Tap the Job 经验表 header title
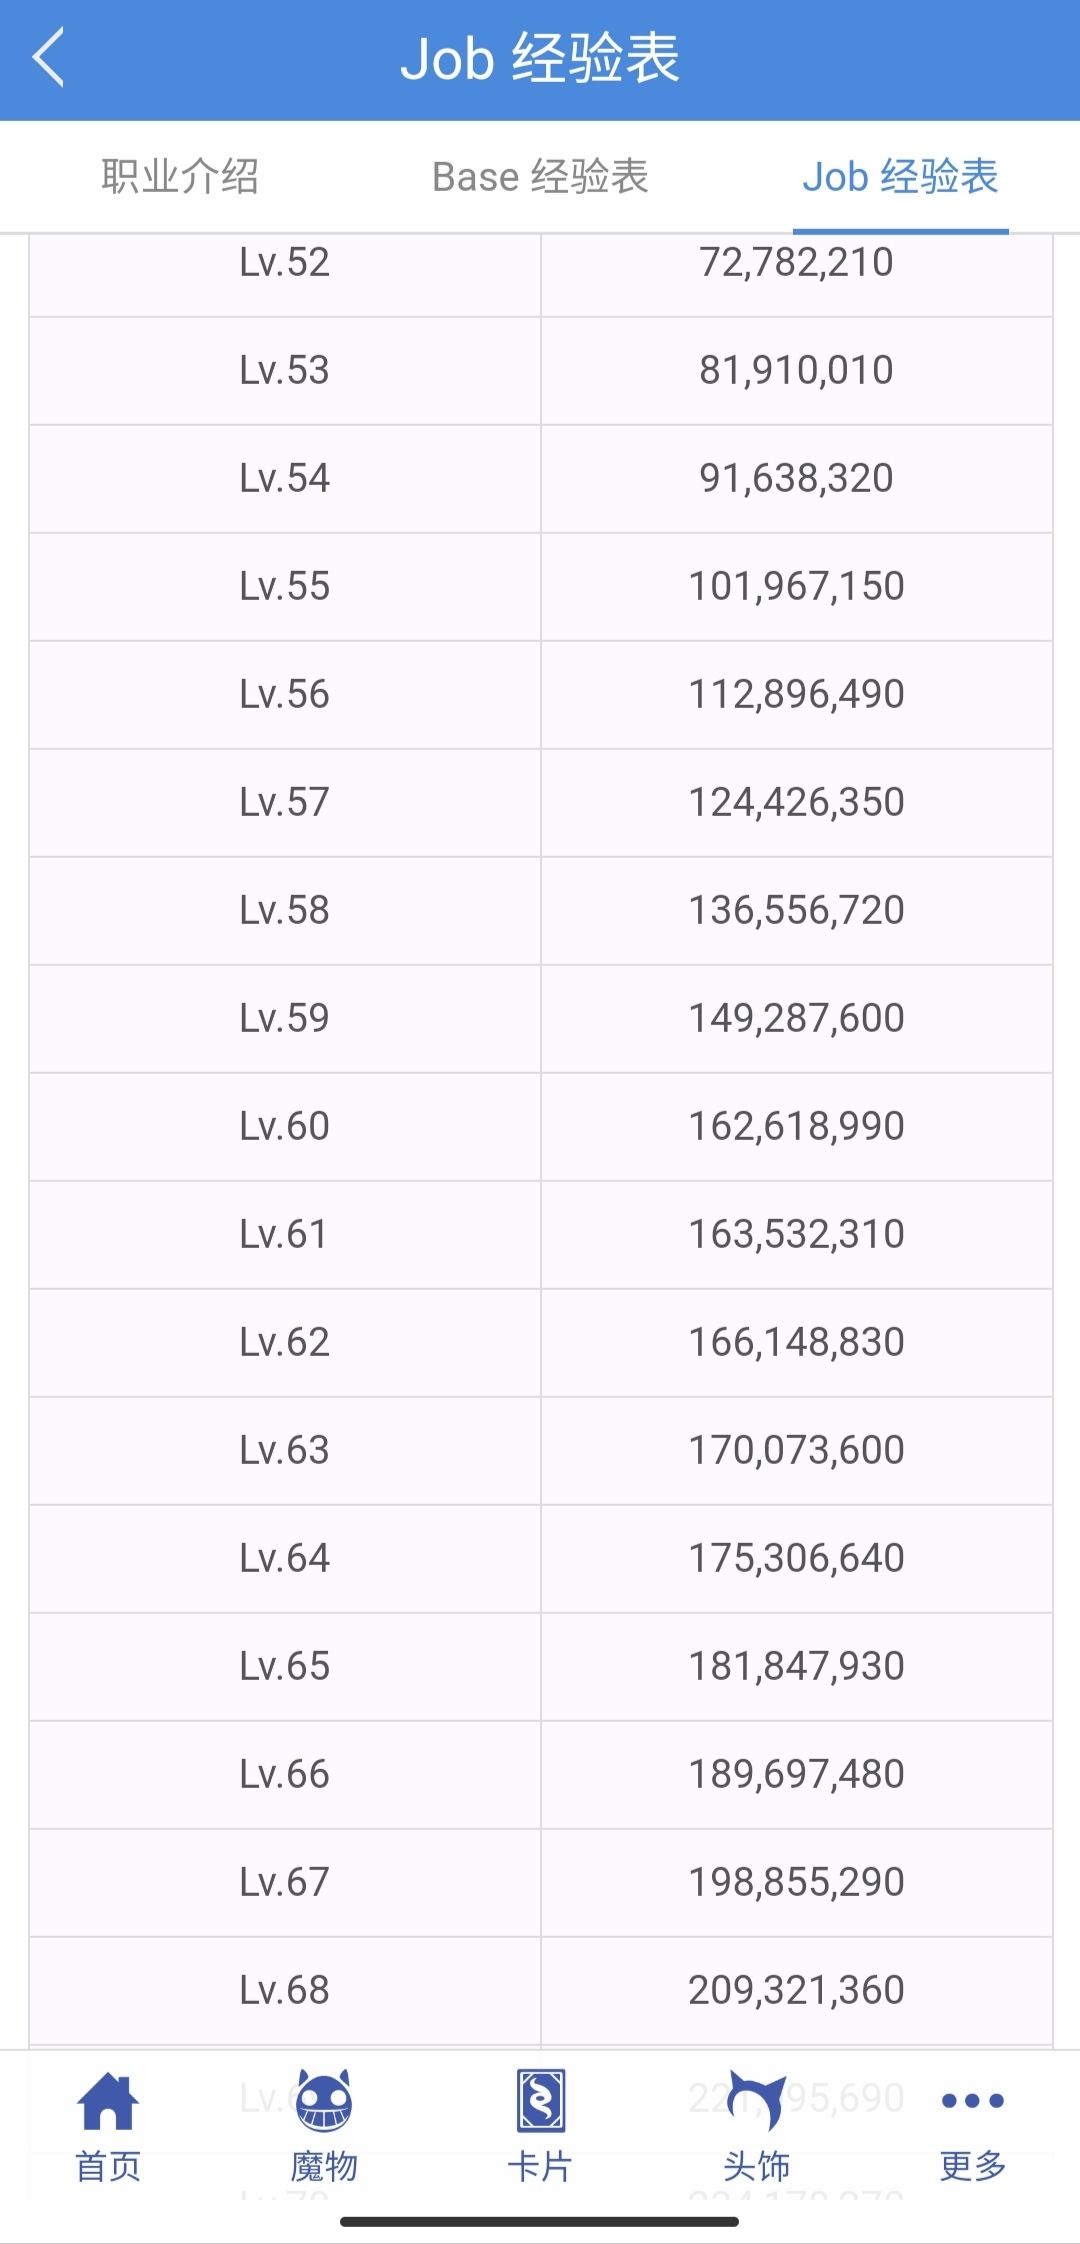Viewport: 1080px width, 2244px height. click(540, 58)
